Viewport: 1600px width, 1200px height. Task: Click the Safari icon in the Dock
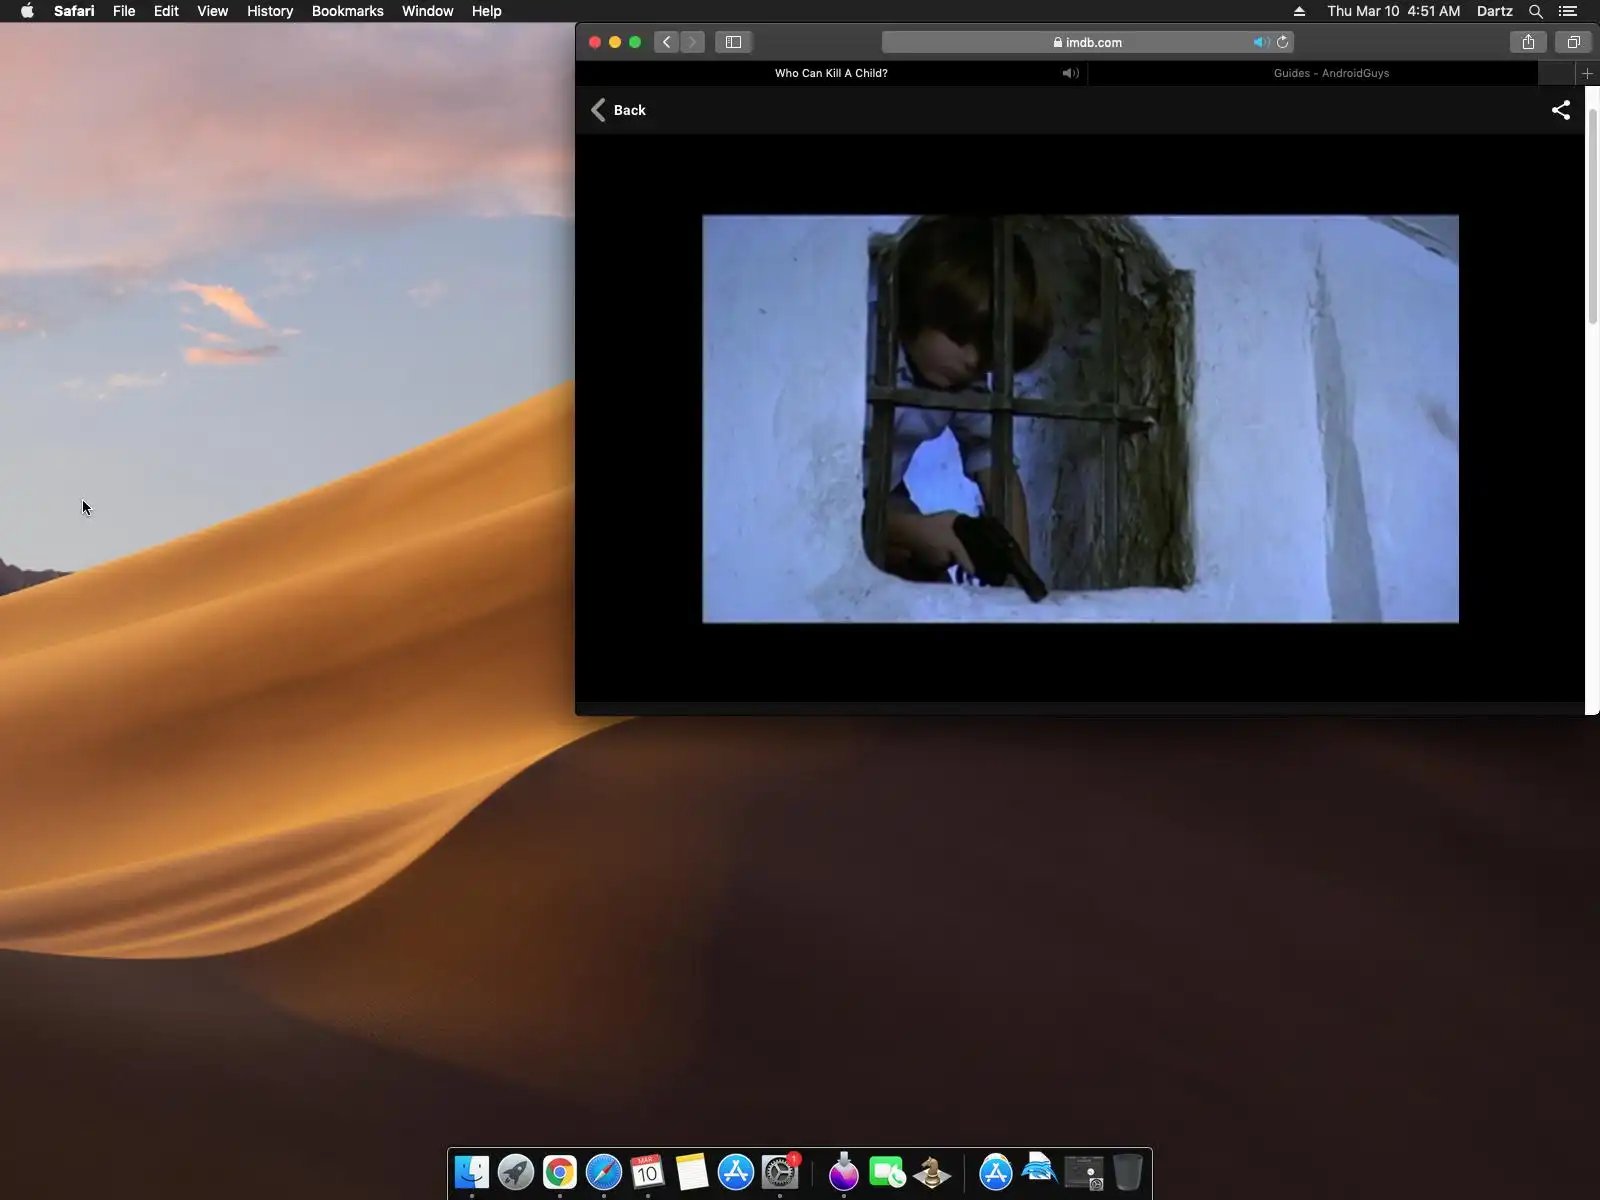(x=604, y=1172)
